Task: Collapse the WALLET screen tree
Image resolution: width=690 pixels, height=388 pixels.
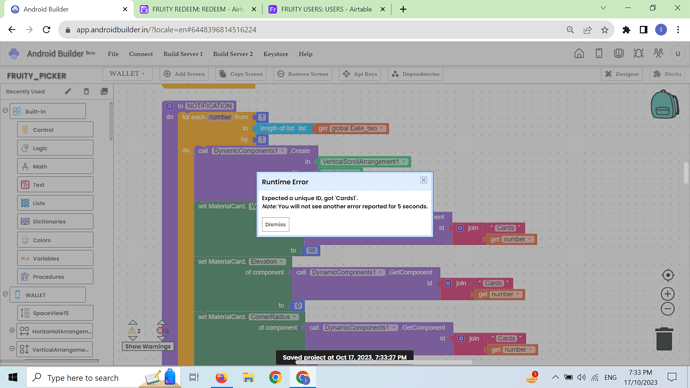Action: [5, 294]
